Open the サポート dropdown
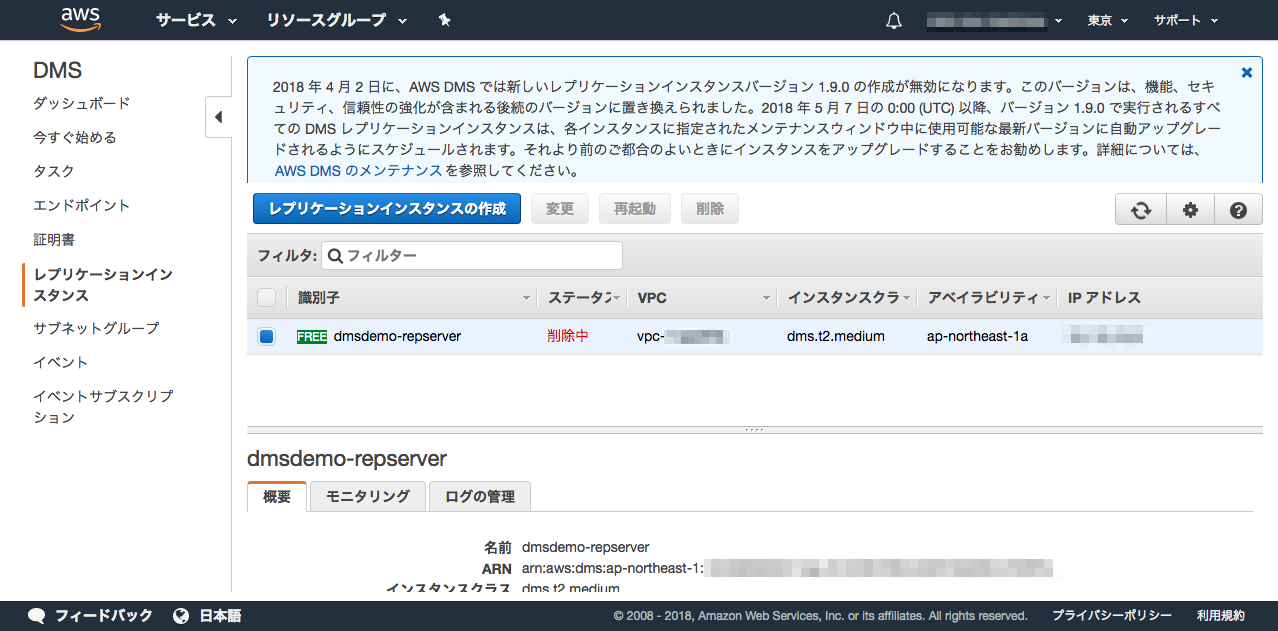The image size is (1278, 631). point(1186,20)
